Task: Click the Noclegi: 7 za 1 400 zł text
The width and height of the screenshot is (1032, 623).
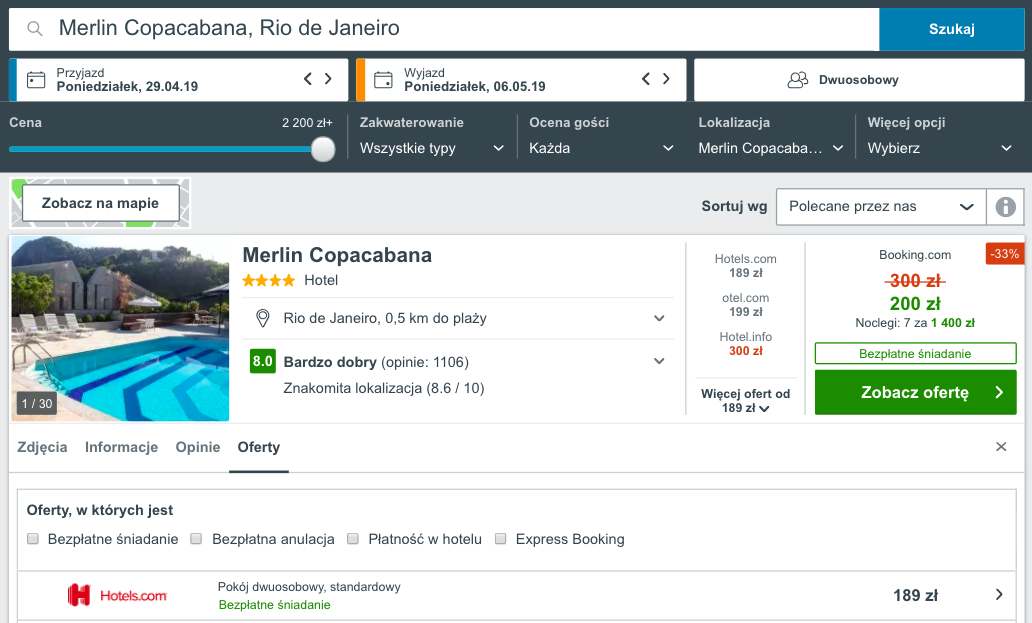Action: click(915, 323)
